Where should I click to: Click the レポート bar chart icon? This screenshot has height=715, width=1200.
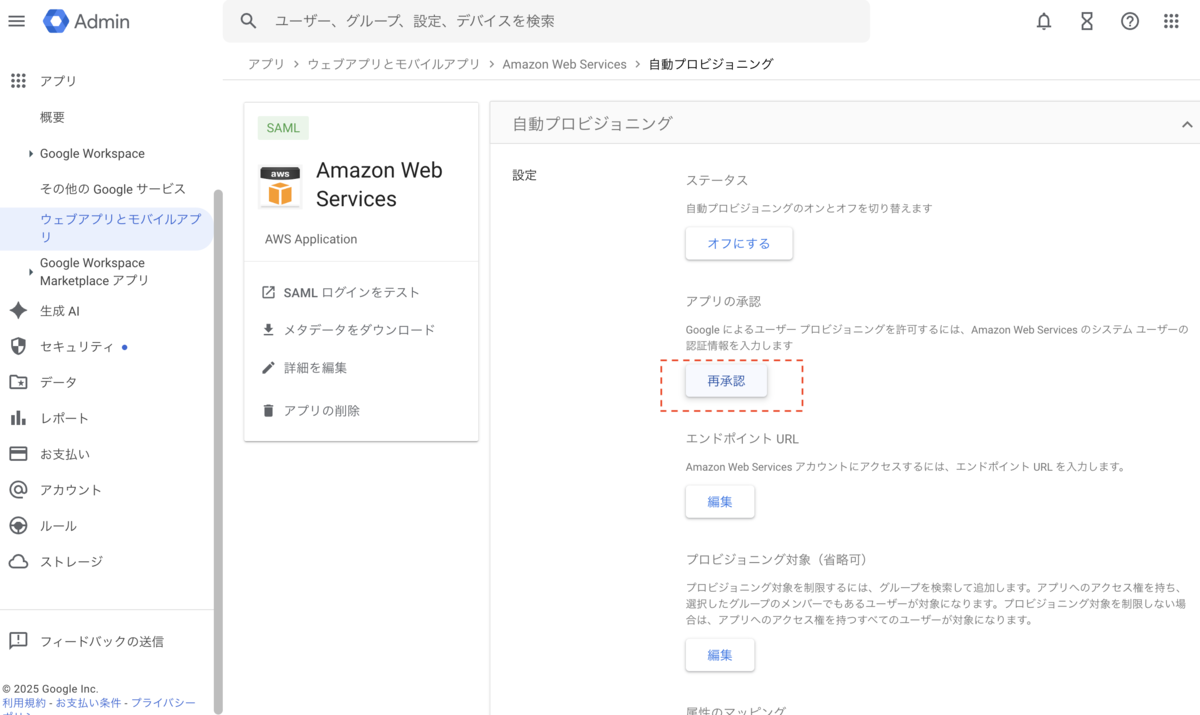click(18, 418)
